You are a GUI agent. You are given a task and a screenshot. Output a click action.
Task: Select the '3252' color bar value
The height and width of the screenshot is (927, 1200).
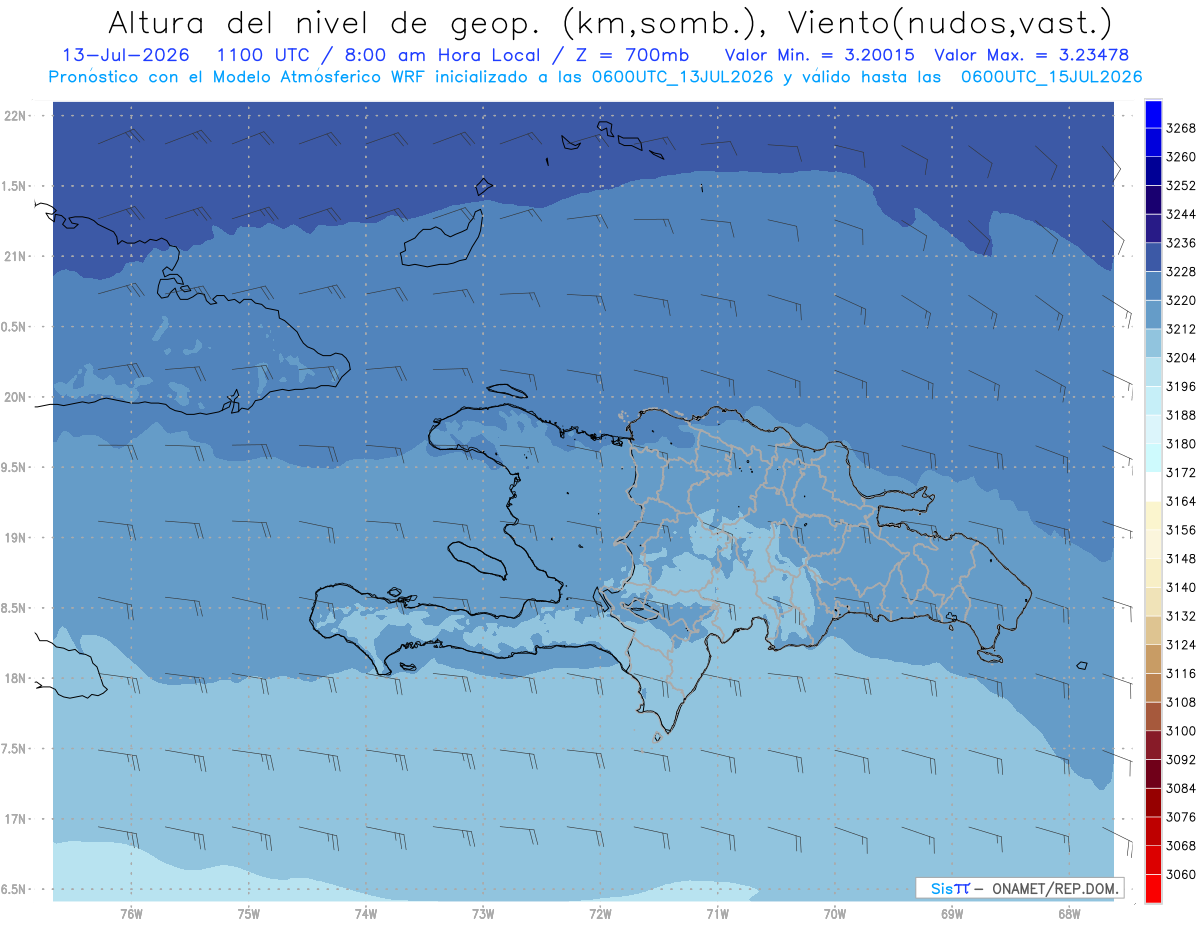click(1180, 185)
